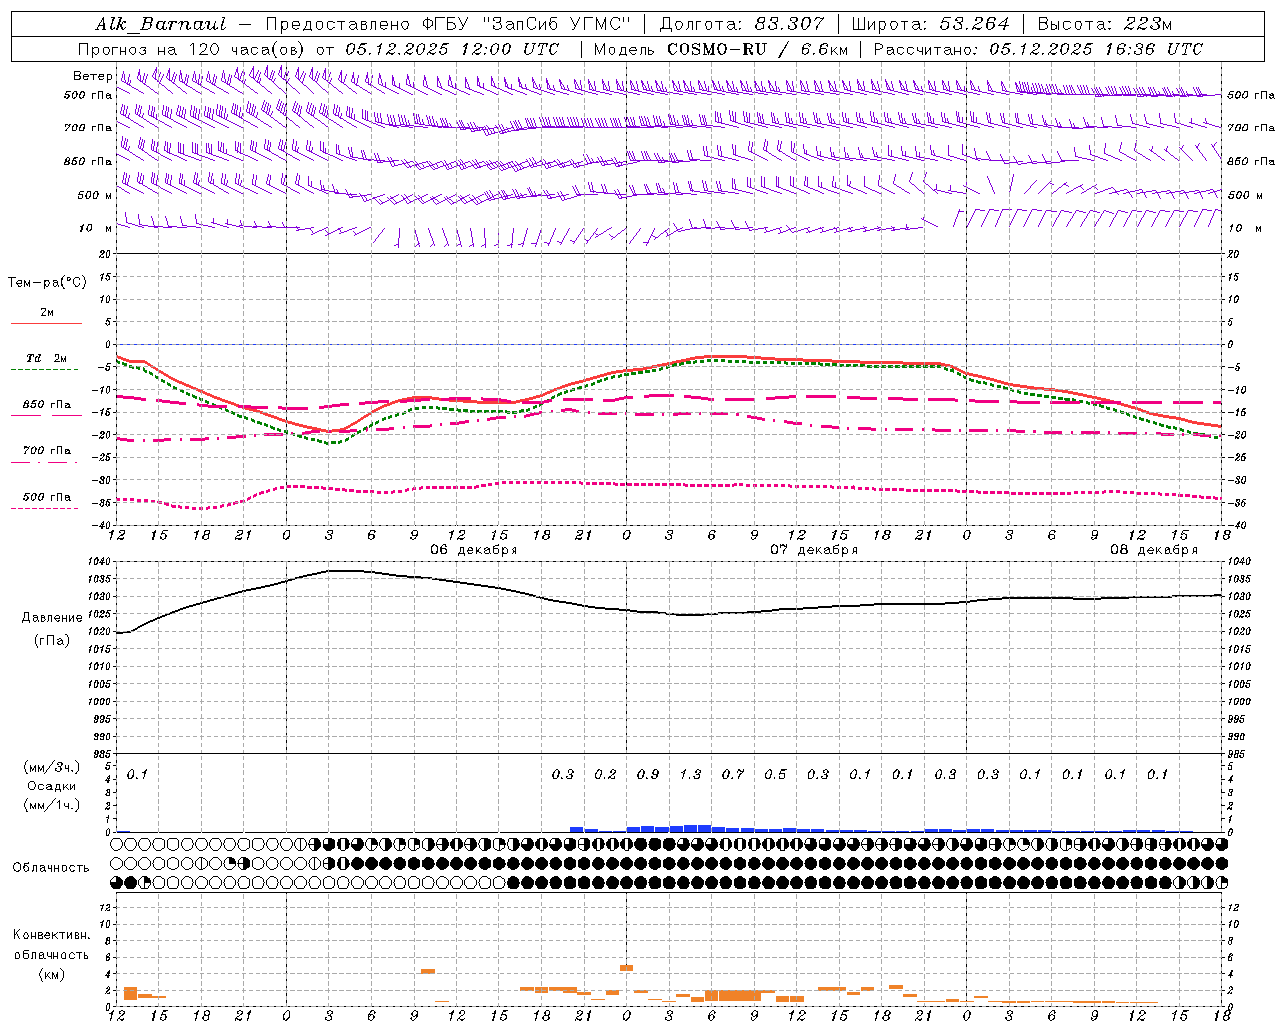This screenshot has width=1280, height=1024.
Task: Click the 'Ветер' wind panel label
Action: [x=92, y=76]
